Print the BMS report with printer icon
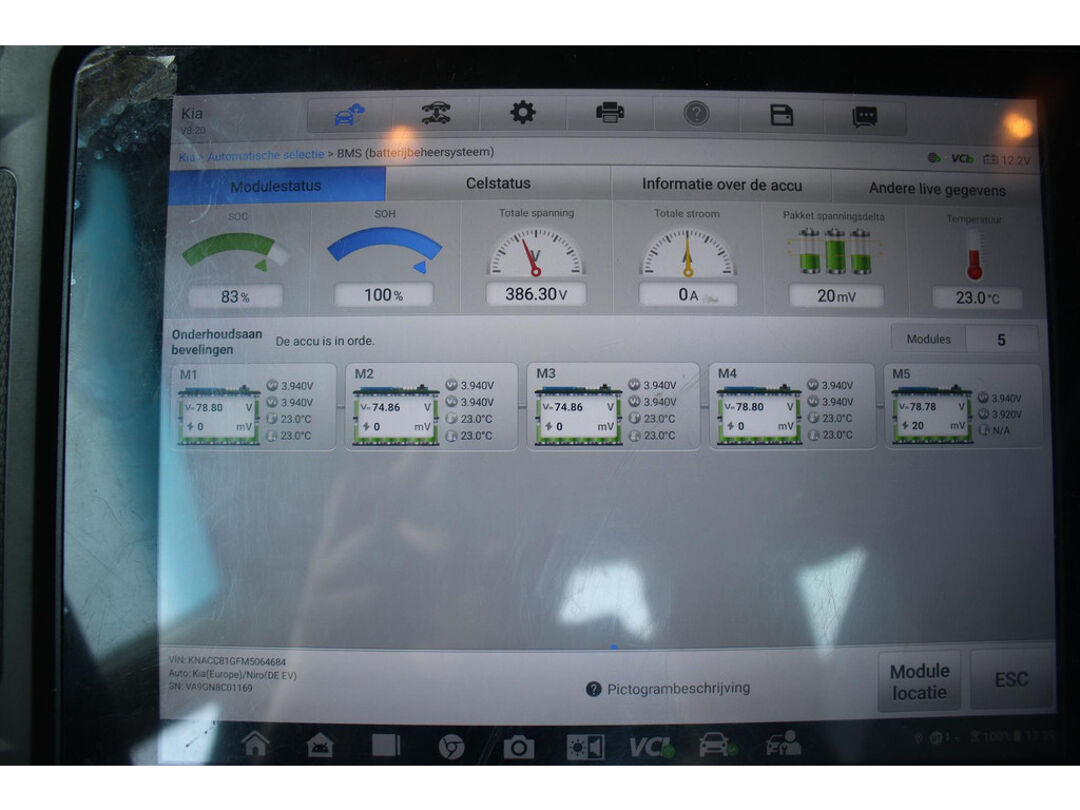Image resolution: width=1080 pixels, height=810 pixels. click(610, 112)
